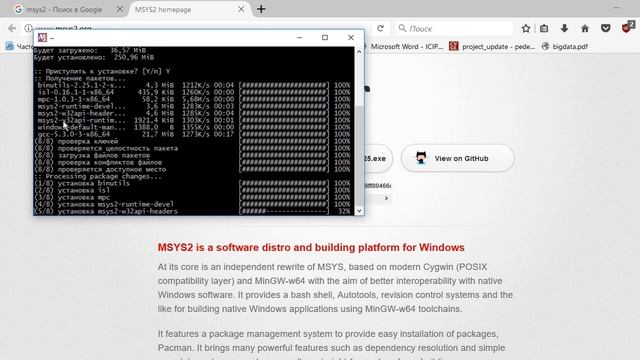
Task: Click the View on GitHub button
Action: pos(458,158)
